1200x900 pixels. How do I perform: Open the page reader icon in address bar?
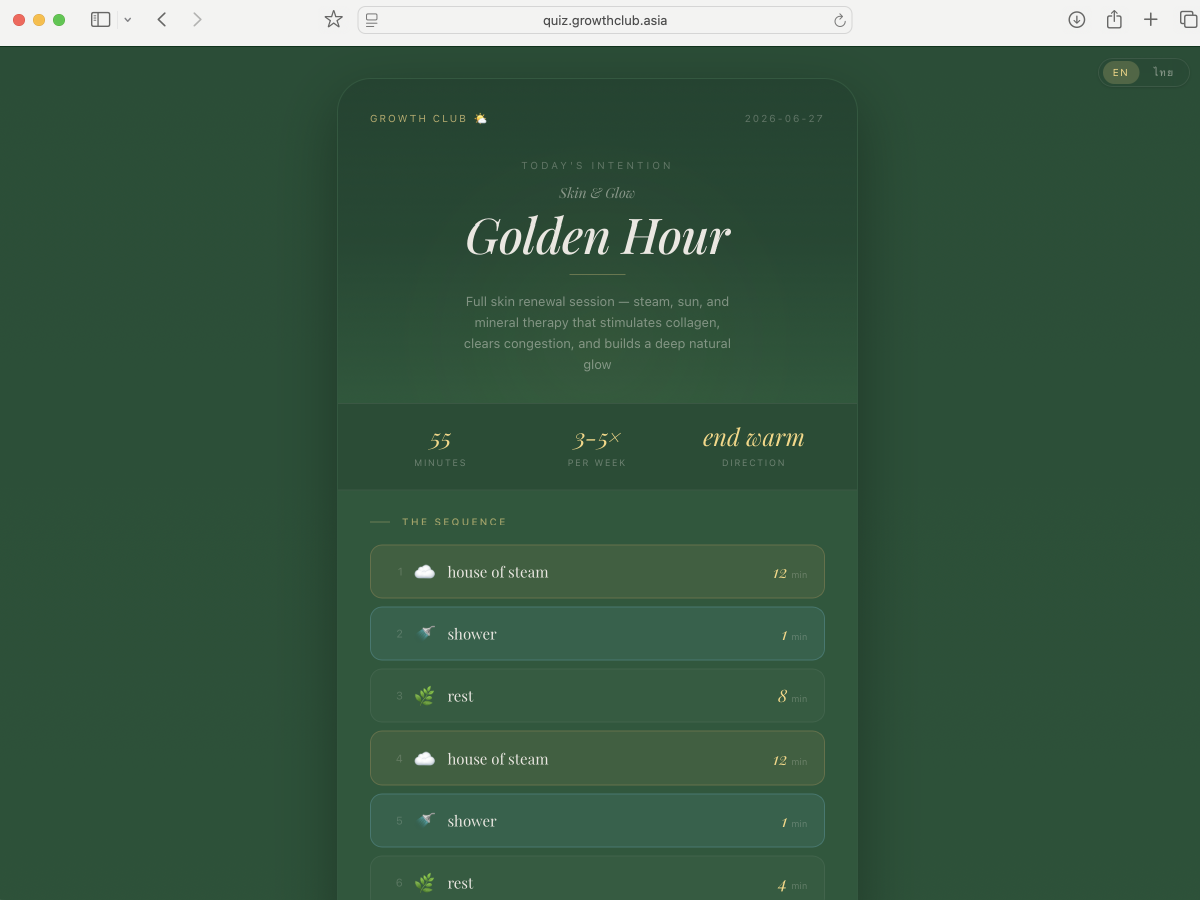pyautogui.click(x=372, y=20)
